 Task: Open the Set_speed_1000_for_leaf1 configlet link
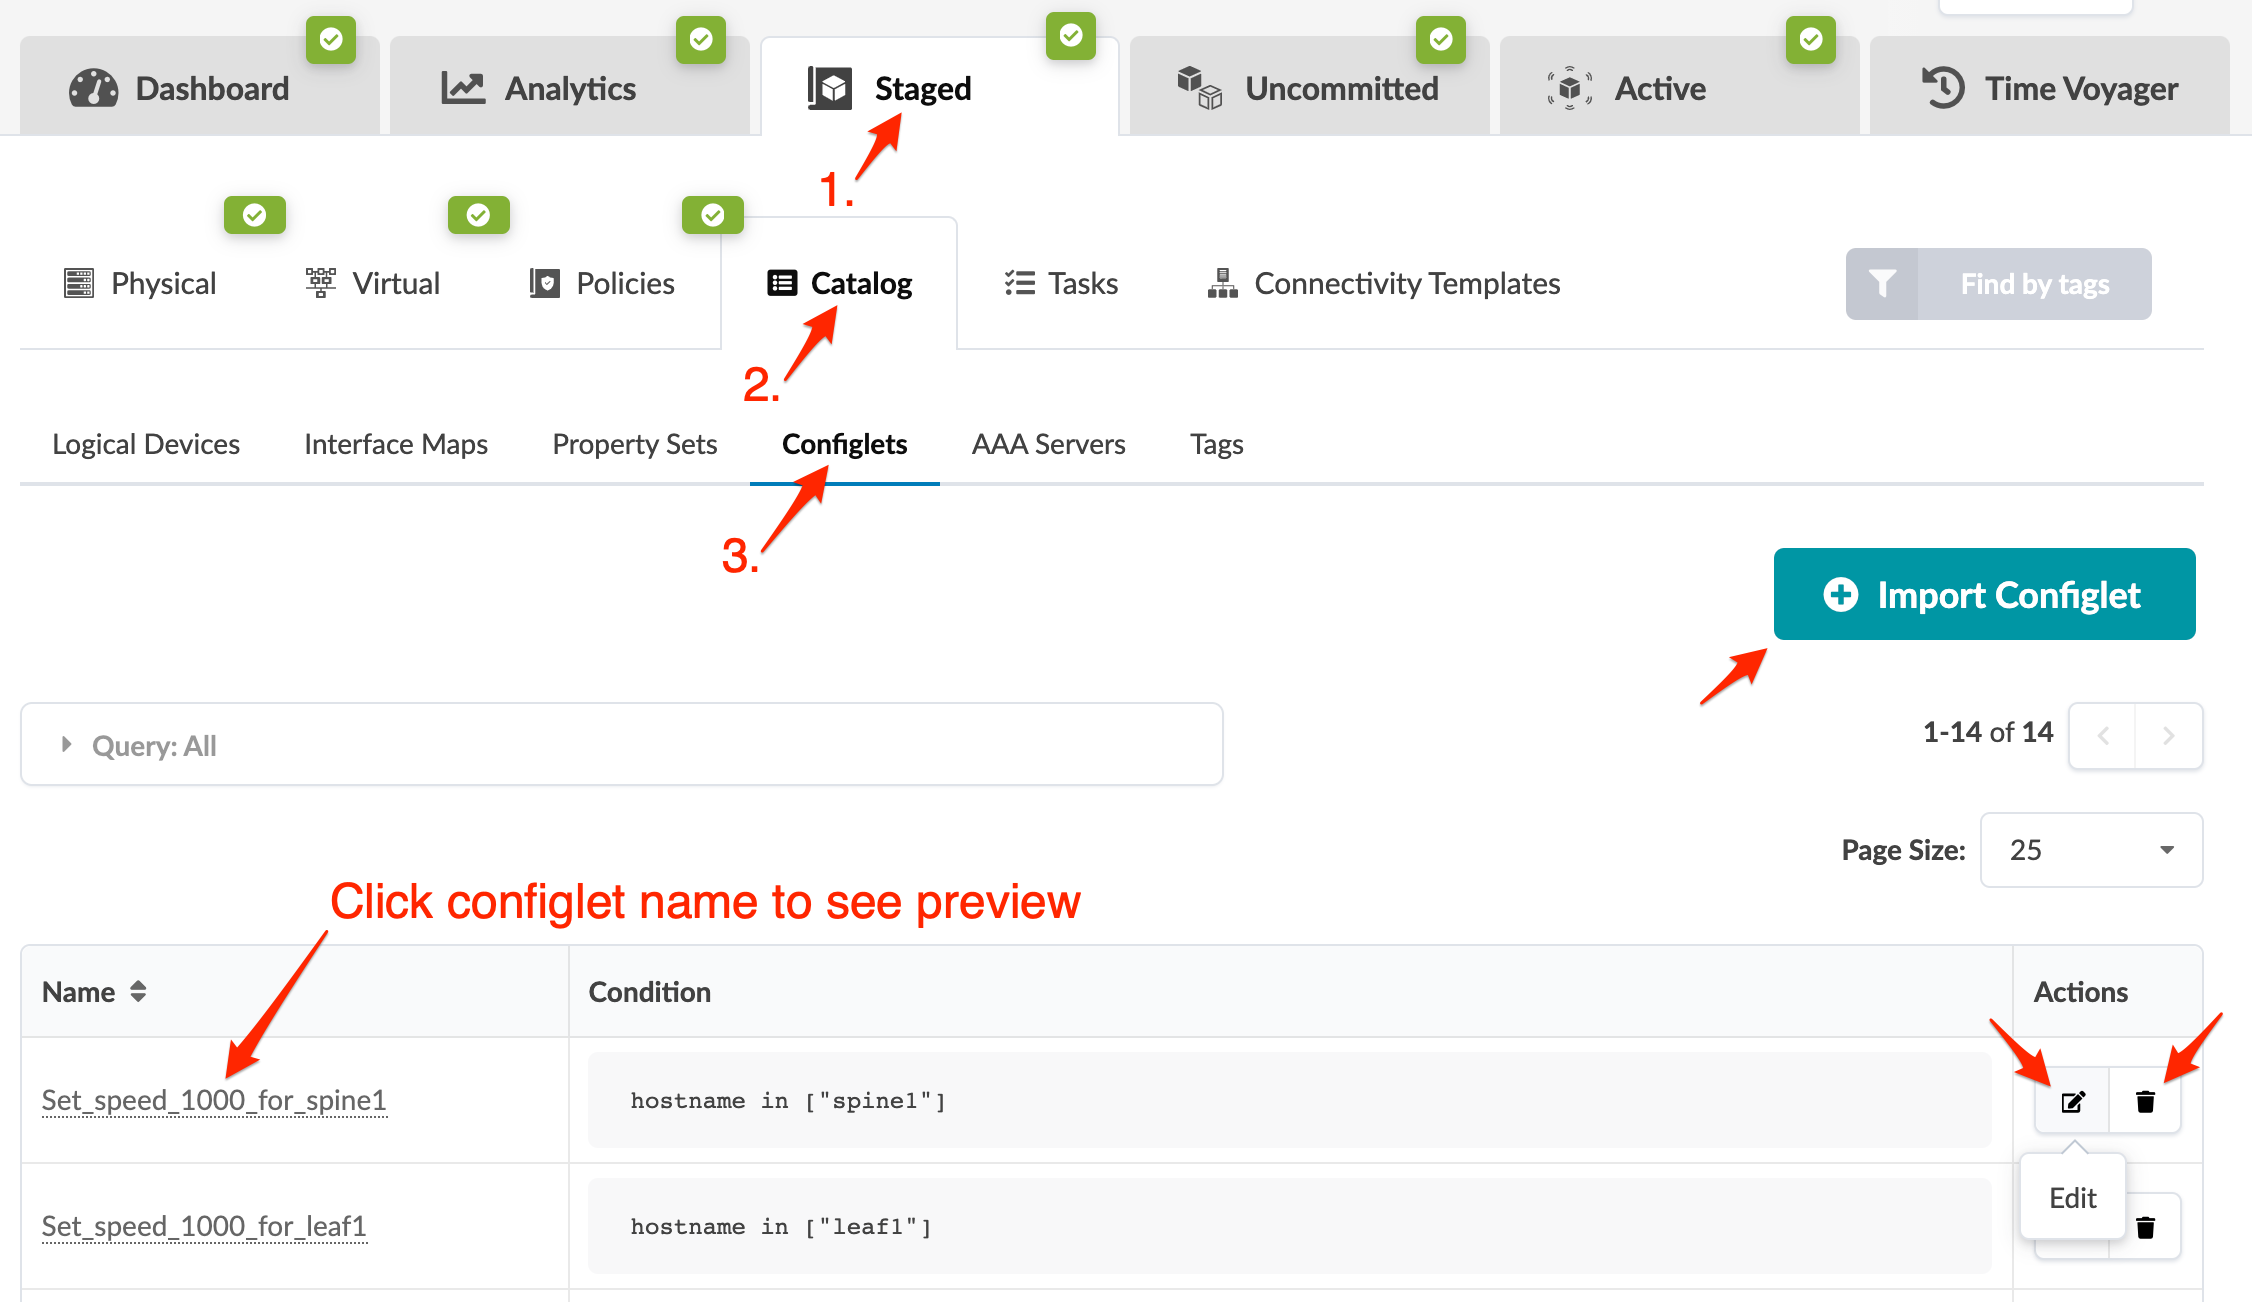pos(204,1227)
